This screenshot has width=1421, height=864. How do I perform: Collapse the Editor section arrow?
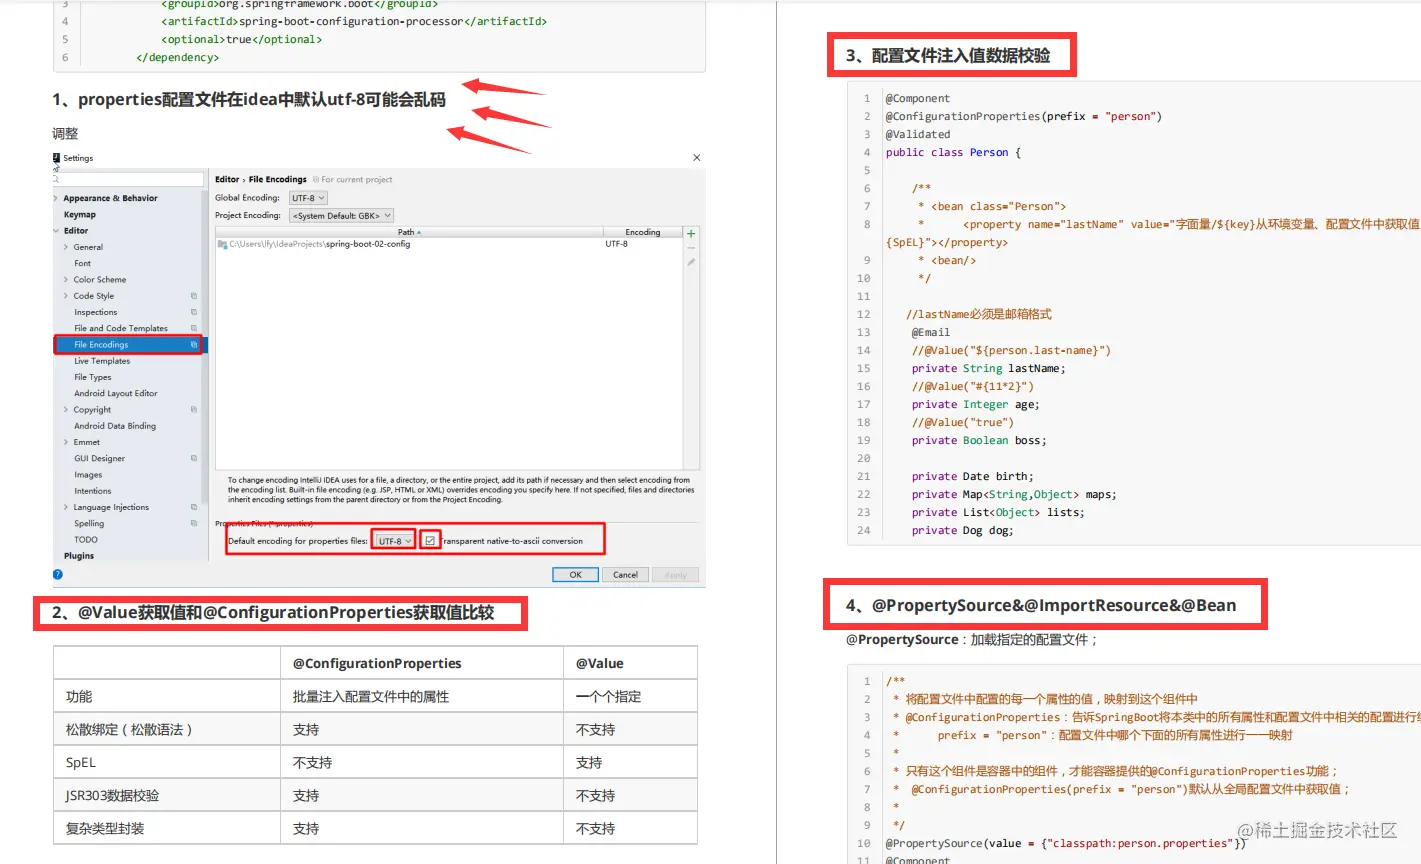(x=56, y=231)
